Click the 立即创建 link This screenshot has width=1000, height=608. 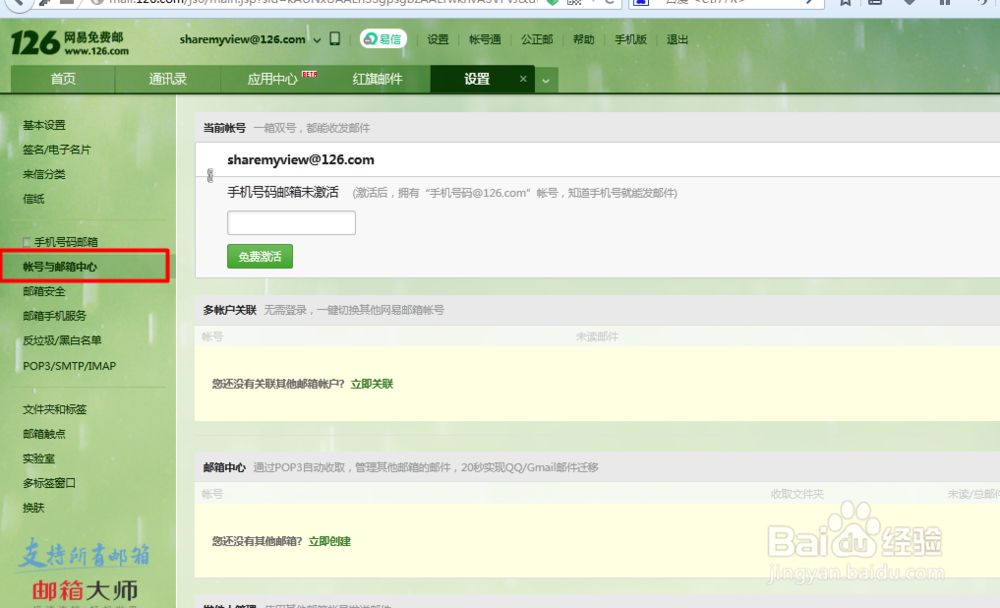coord(330,542)
